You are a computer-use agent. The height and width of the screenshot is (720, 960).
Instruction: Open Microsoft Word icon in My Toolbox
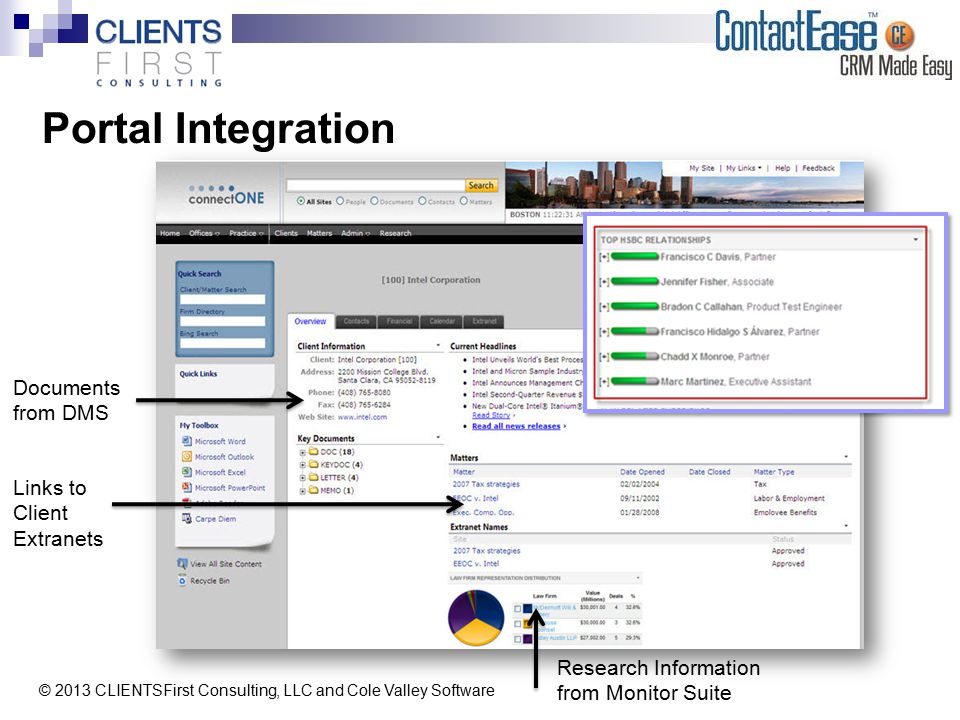click(x=187, y=441)
